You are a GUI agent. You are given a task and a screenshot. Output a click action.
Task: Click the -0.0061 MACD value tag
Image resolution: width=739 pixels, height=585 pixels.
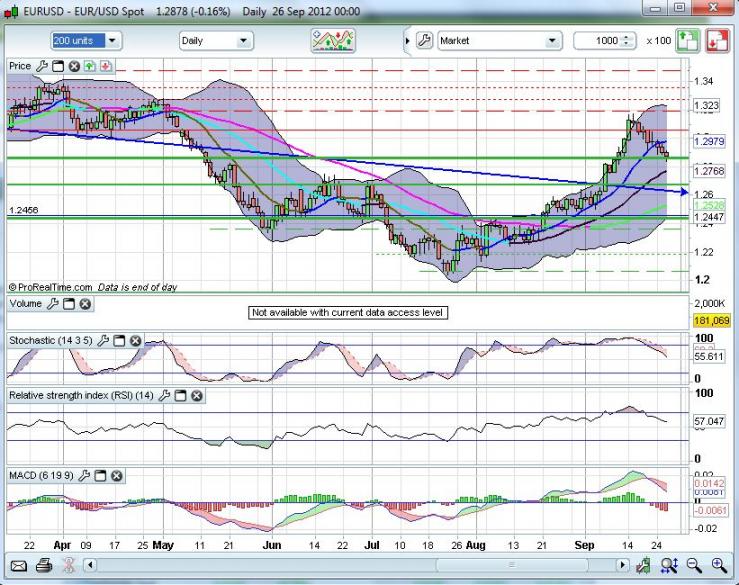(x=710, y=511)
